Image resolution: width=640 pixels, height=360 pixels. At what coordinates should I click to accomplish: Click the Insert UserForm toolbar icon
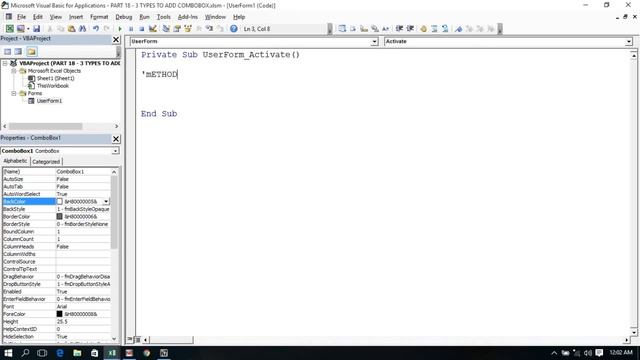[20, 29]
